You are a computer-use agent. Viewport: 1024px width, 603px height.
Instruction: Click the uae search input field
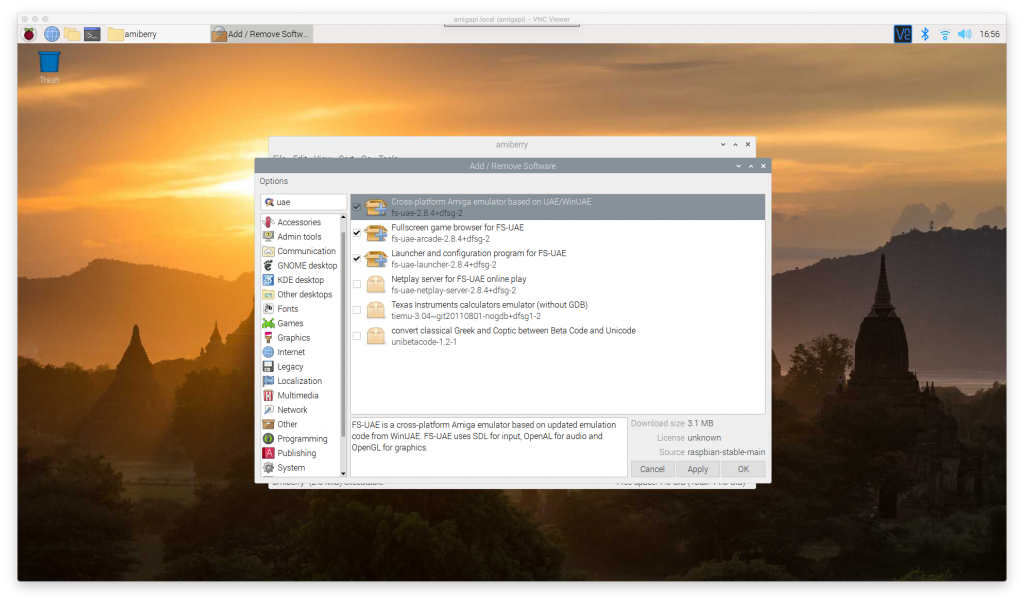304,203
